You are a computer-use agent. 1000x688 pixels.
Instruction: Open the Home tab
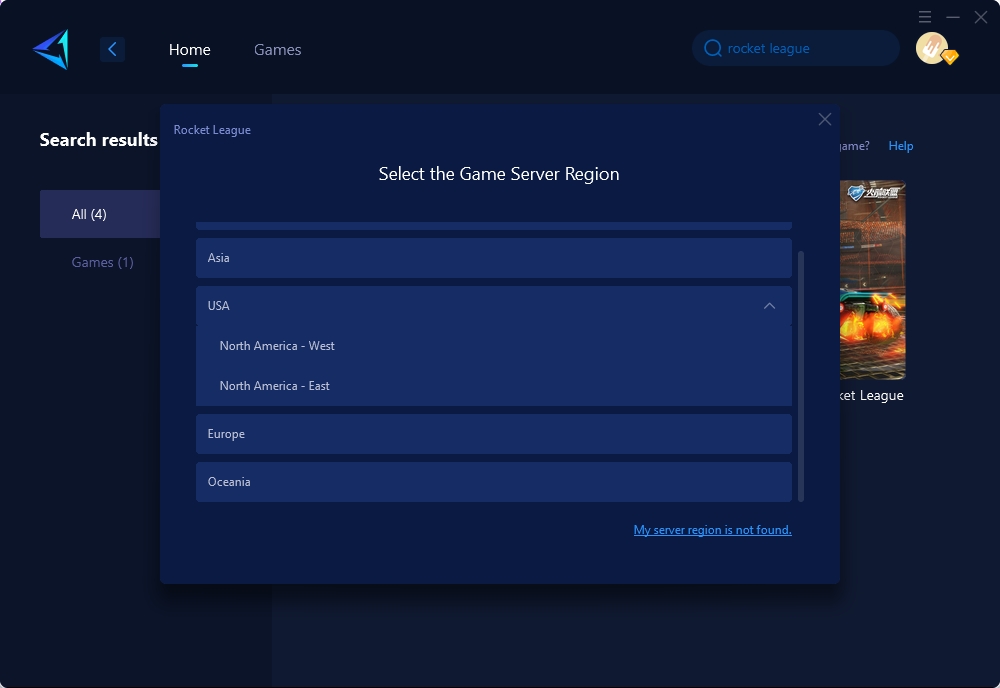pyautogui.click(x=189, y=49)
